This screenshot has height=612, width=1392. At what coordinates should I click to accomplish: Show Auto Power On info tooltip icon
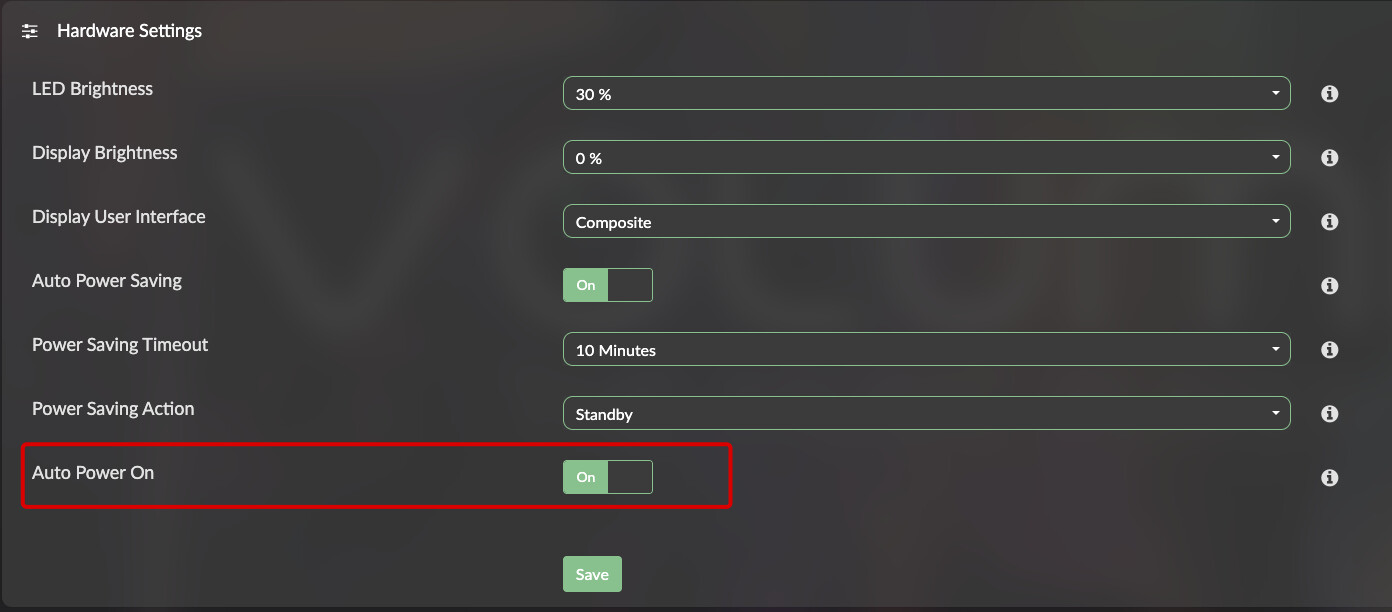point(1329,478)
